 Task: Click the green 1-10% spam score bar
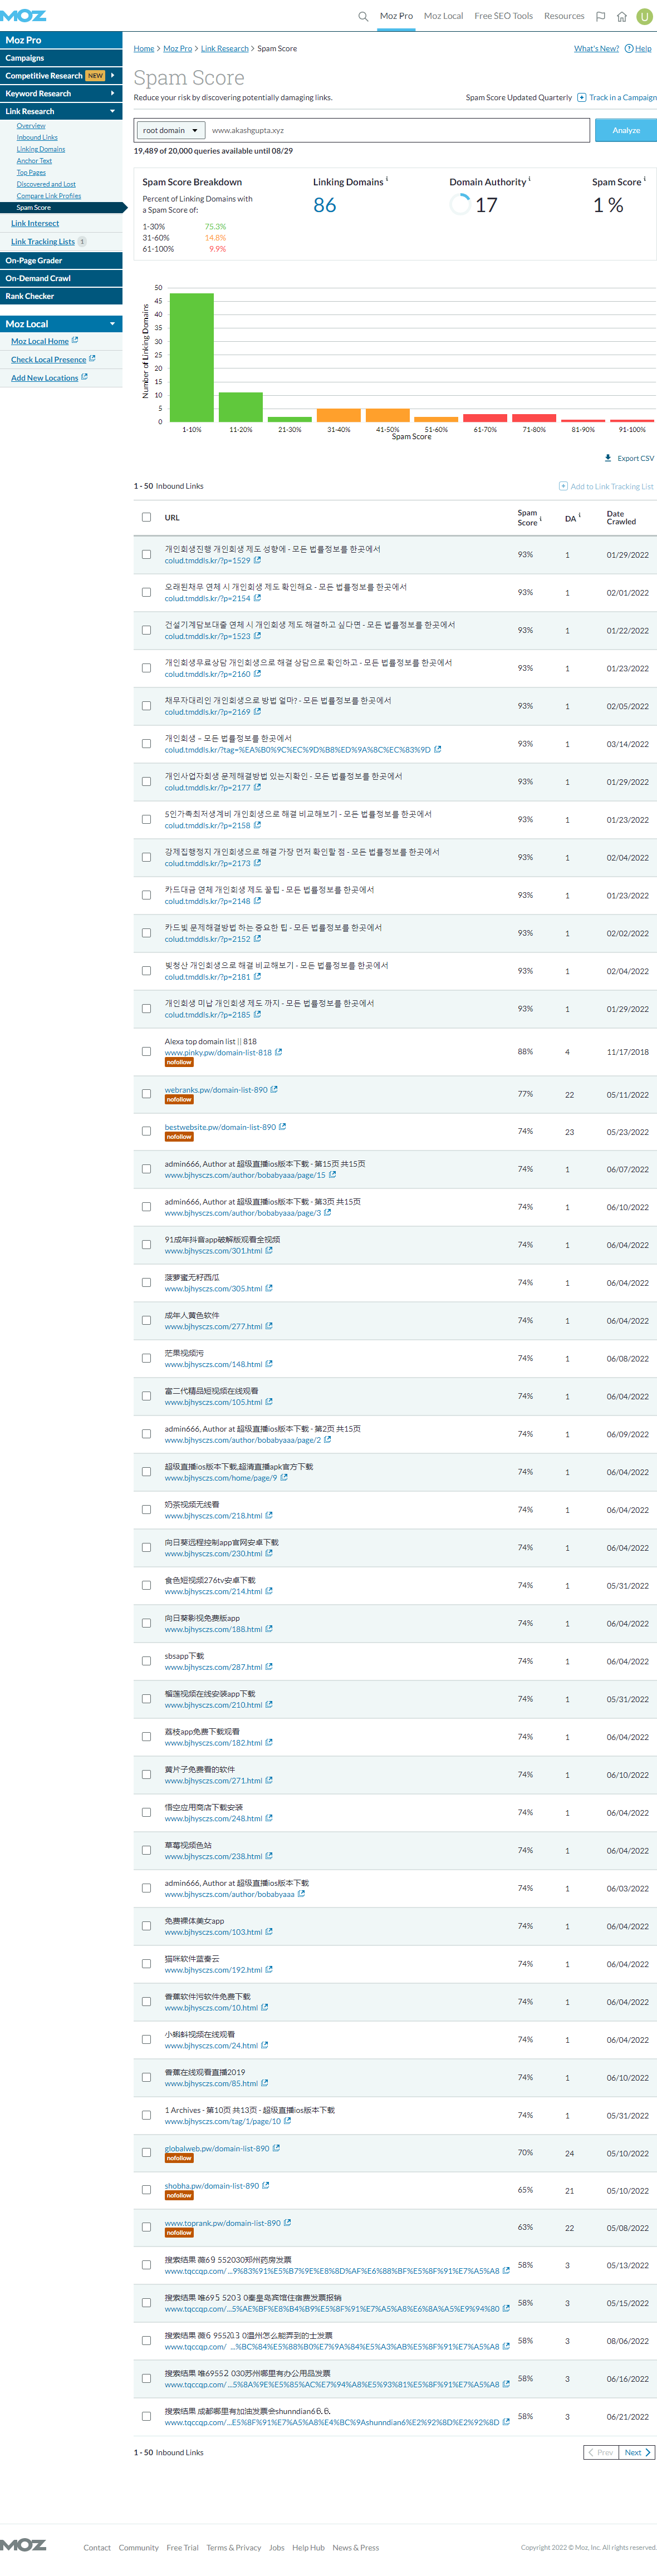(x=191, y=357)
